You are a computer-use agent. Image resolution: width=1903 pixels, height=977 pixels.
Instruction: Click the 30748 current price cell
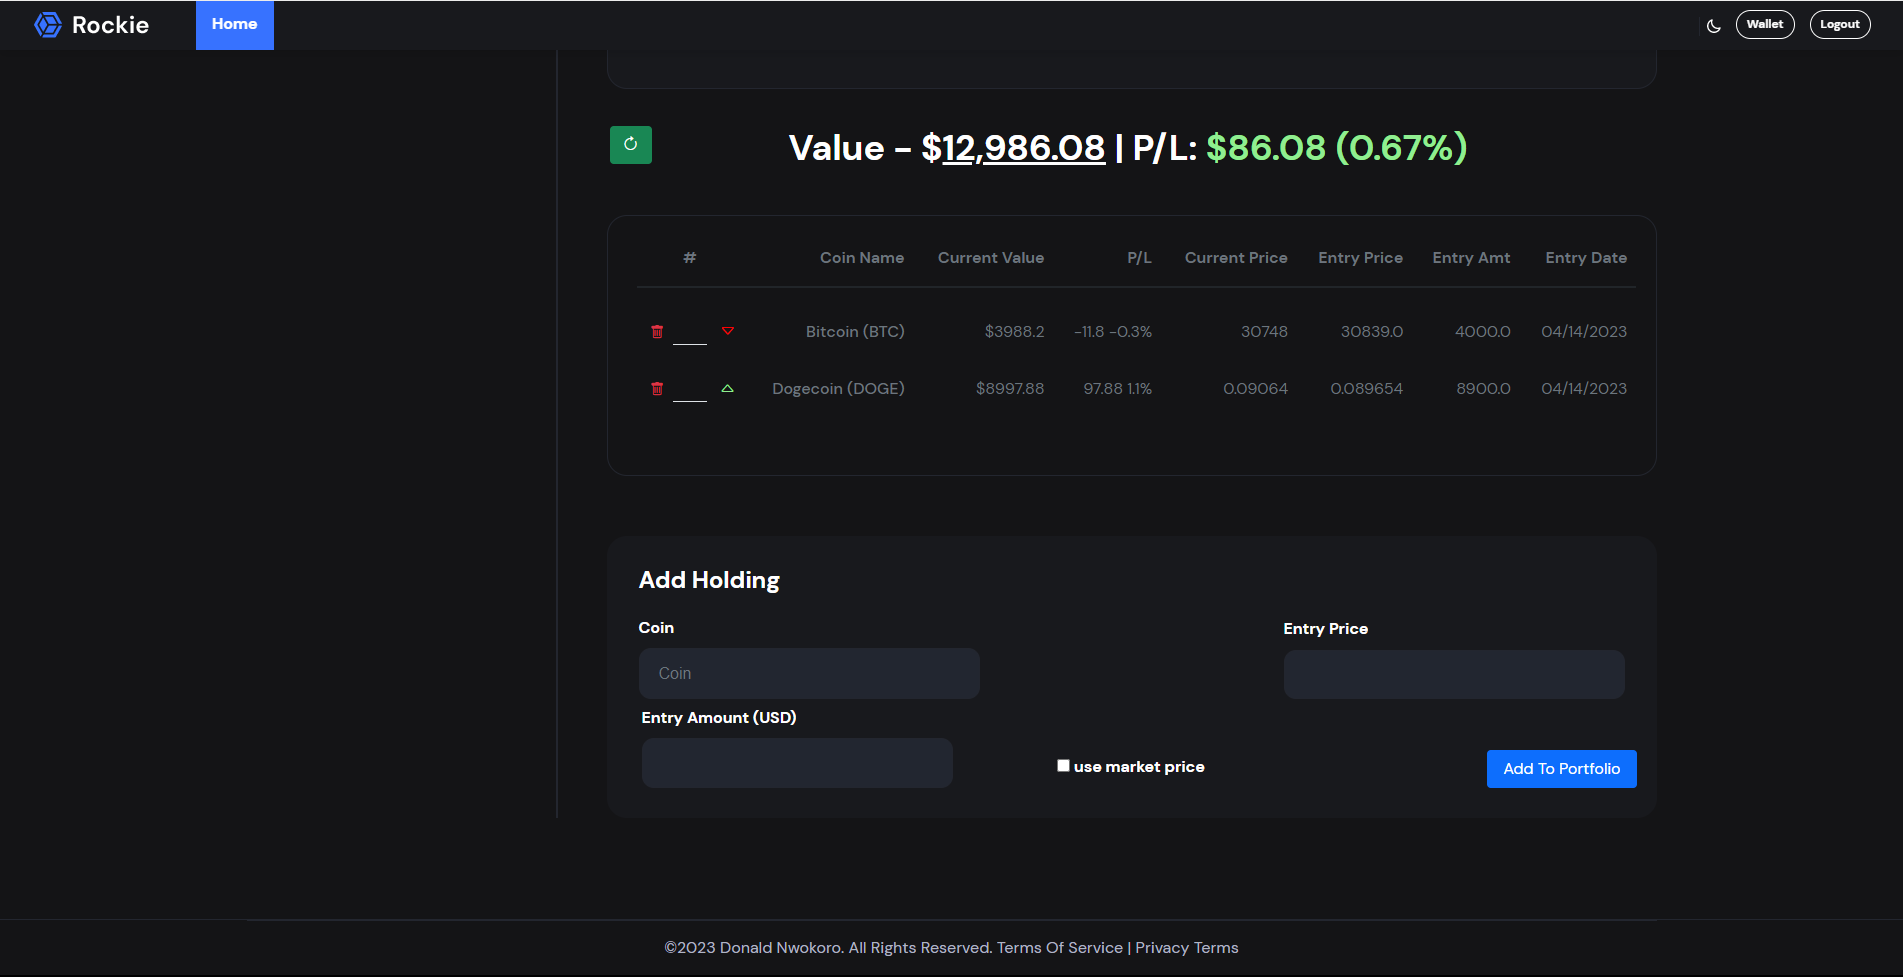point(1264,332)
